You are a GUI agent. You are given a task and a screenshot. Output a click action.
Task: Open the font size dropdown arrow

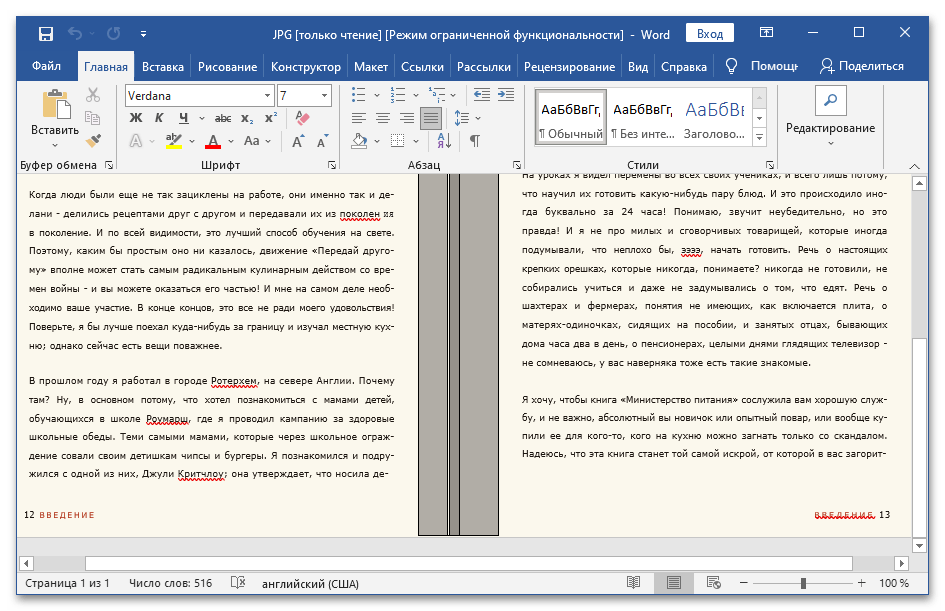tap(324, 95)
